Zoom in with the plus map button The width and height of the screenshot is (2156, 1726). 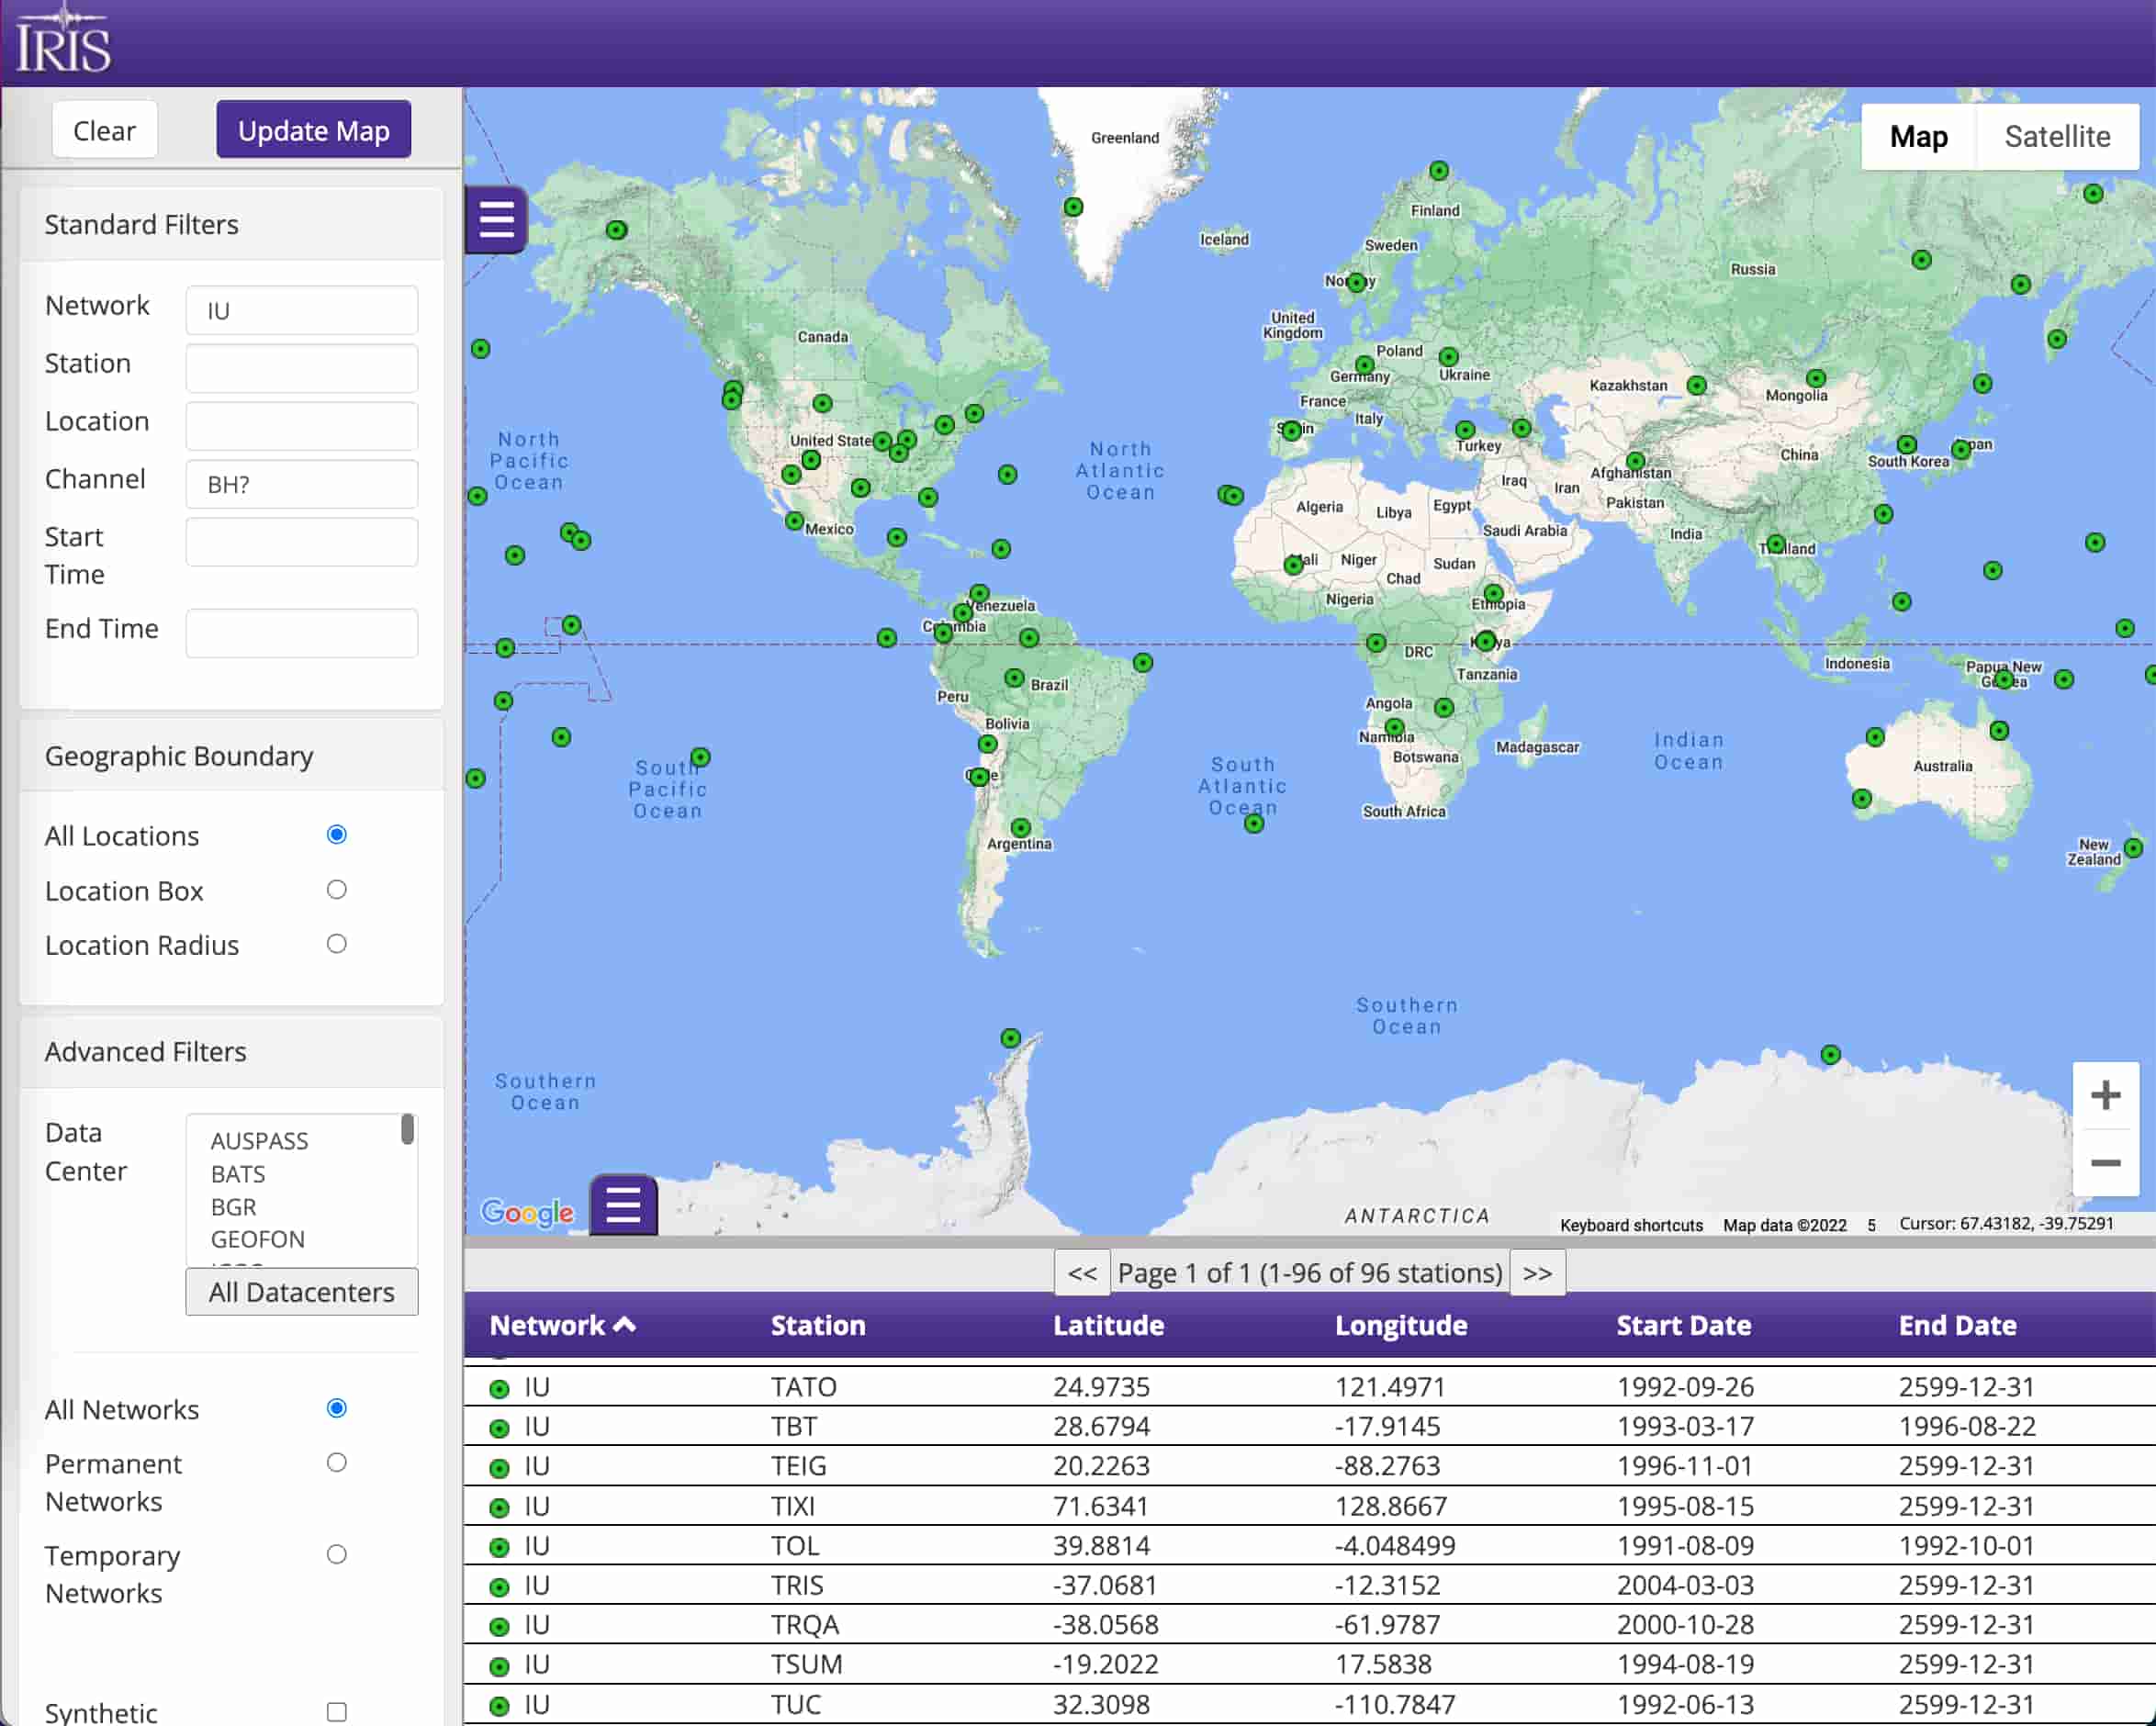pyautogui.click(x=2105, y=1095)
